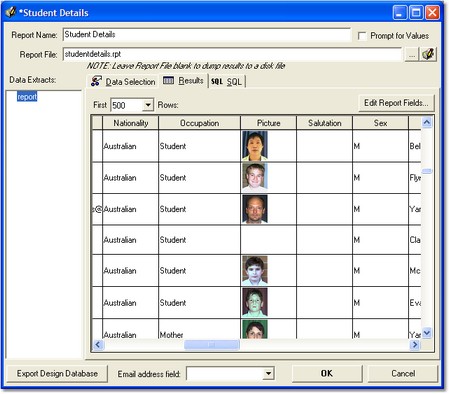The image size is (449, 394).
Task: Click the horizontal scrollbar thumb
Action: point(212,344)
